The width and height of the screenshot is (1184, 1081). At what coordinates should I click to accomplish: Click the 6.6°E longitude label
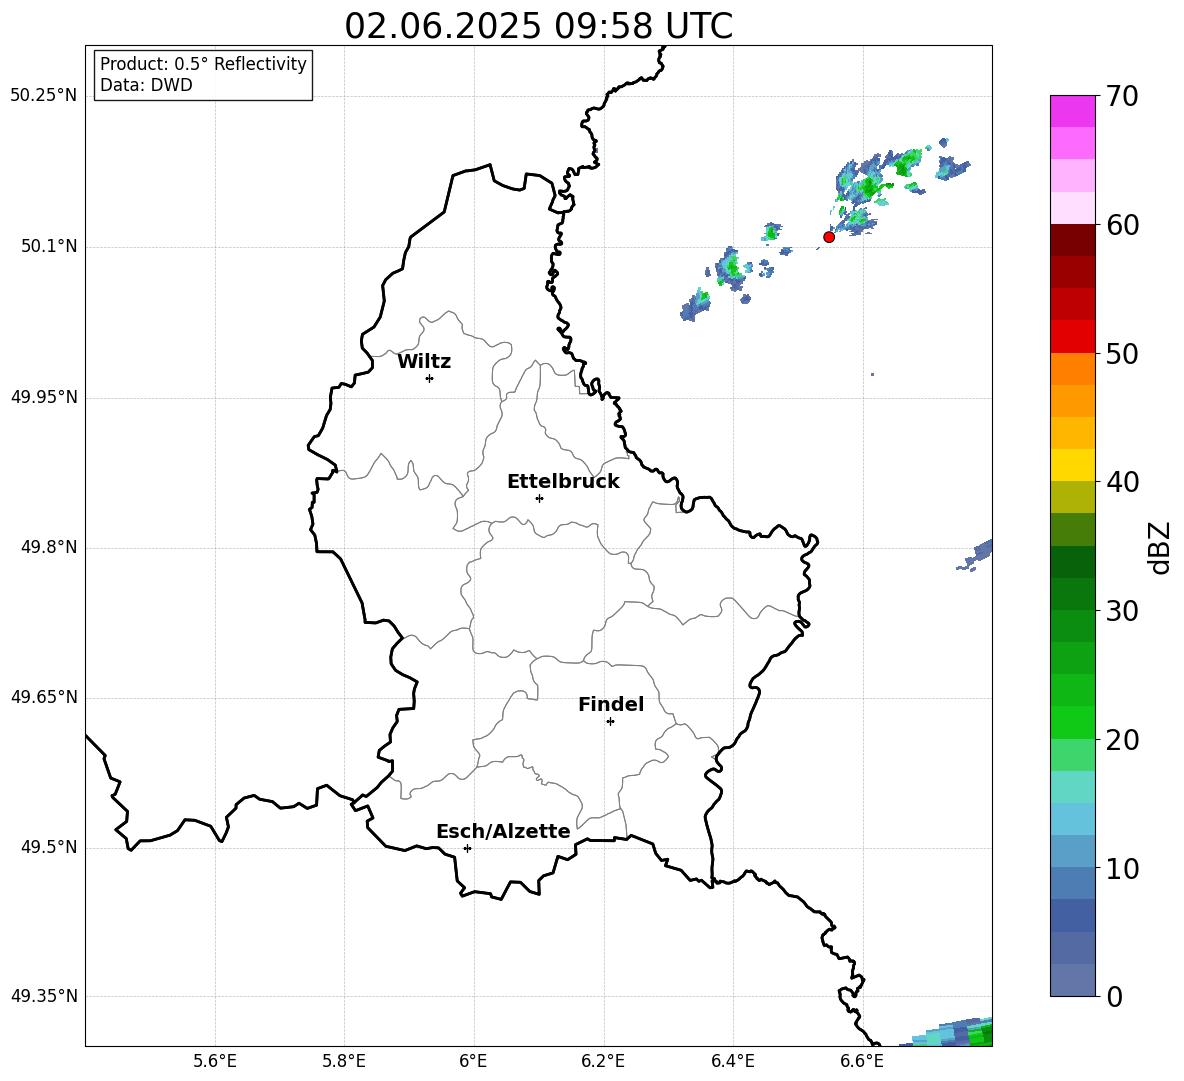click(x=862, y=1061)
